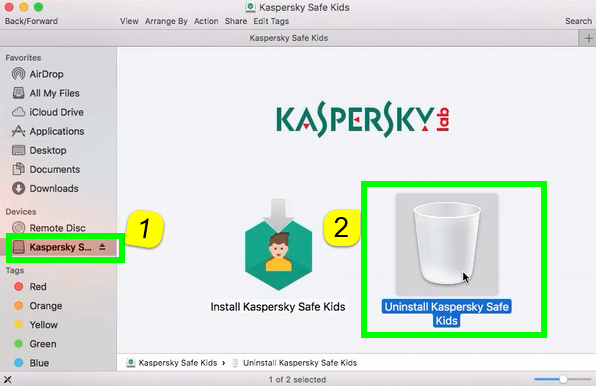Click Uninstall Kaspersky Safe Kids in path bar

tap(295, 362)
